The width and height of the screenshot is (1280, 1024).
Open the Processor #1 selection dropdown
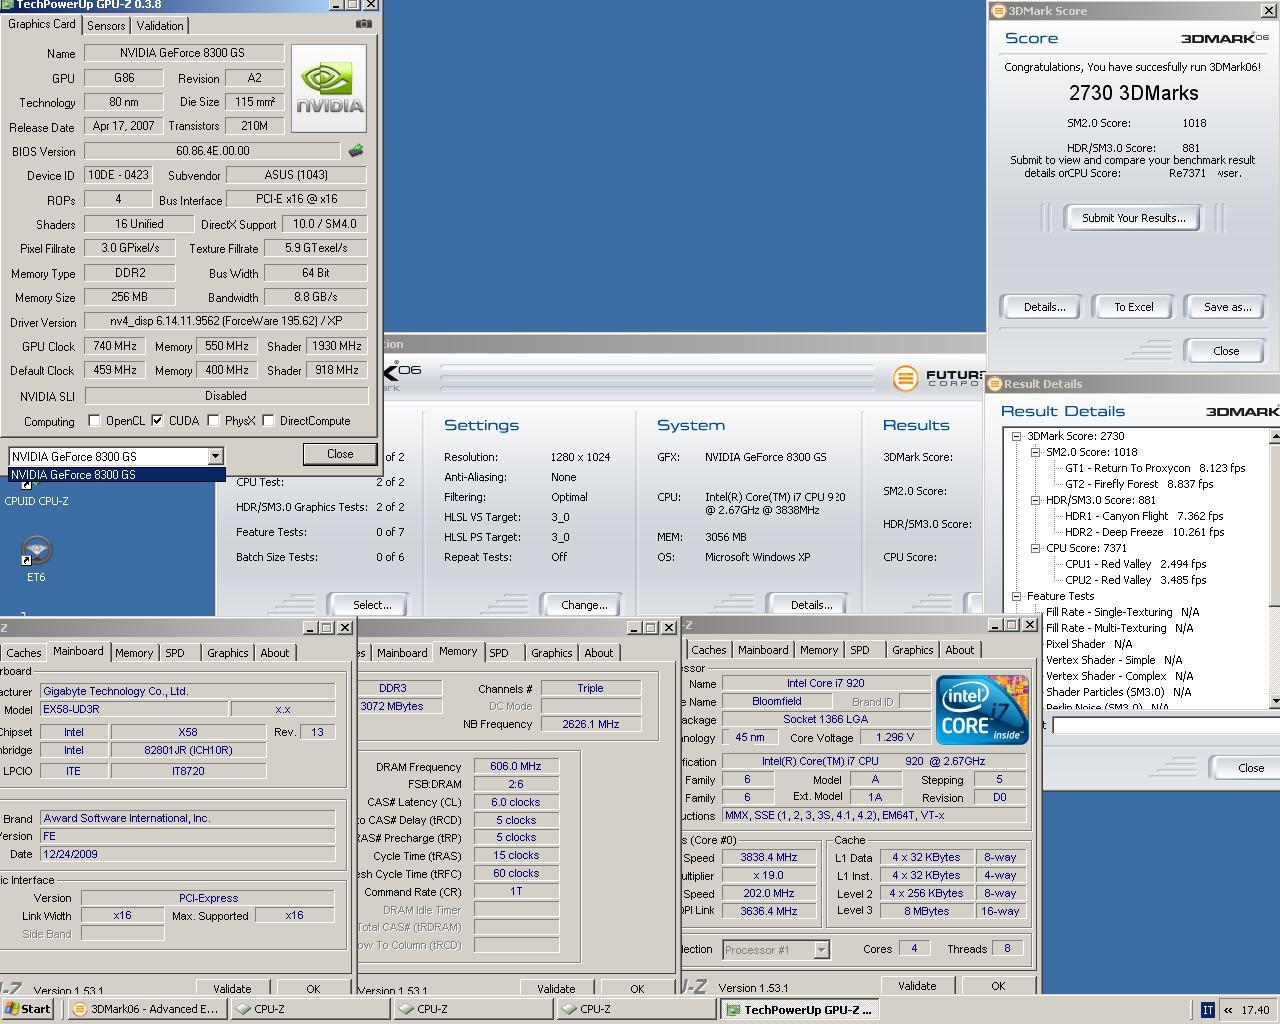[821, 949]
